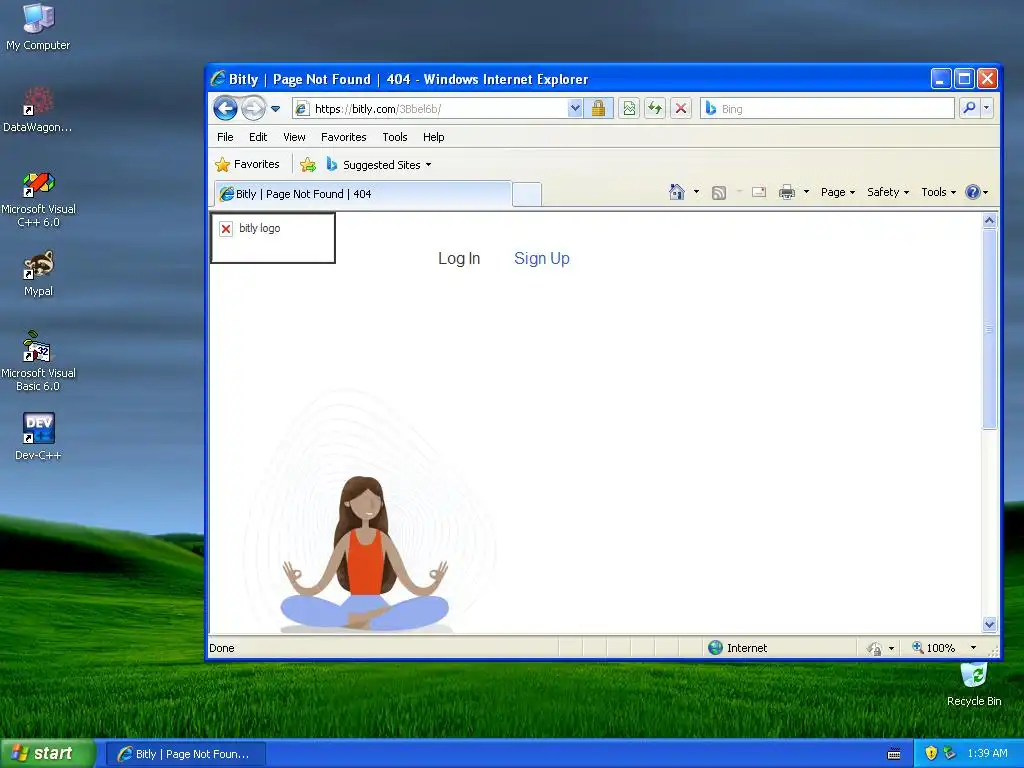Select the My Computer desktop icon

(x=38, y=27)
